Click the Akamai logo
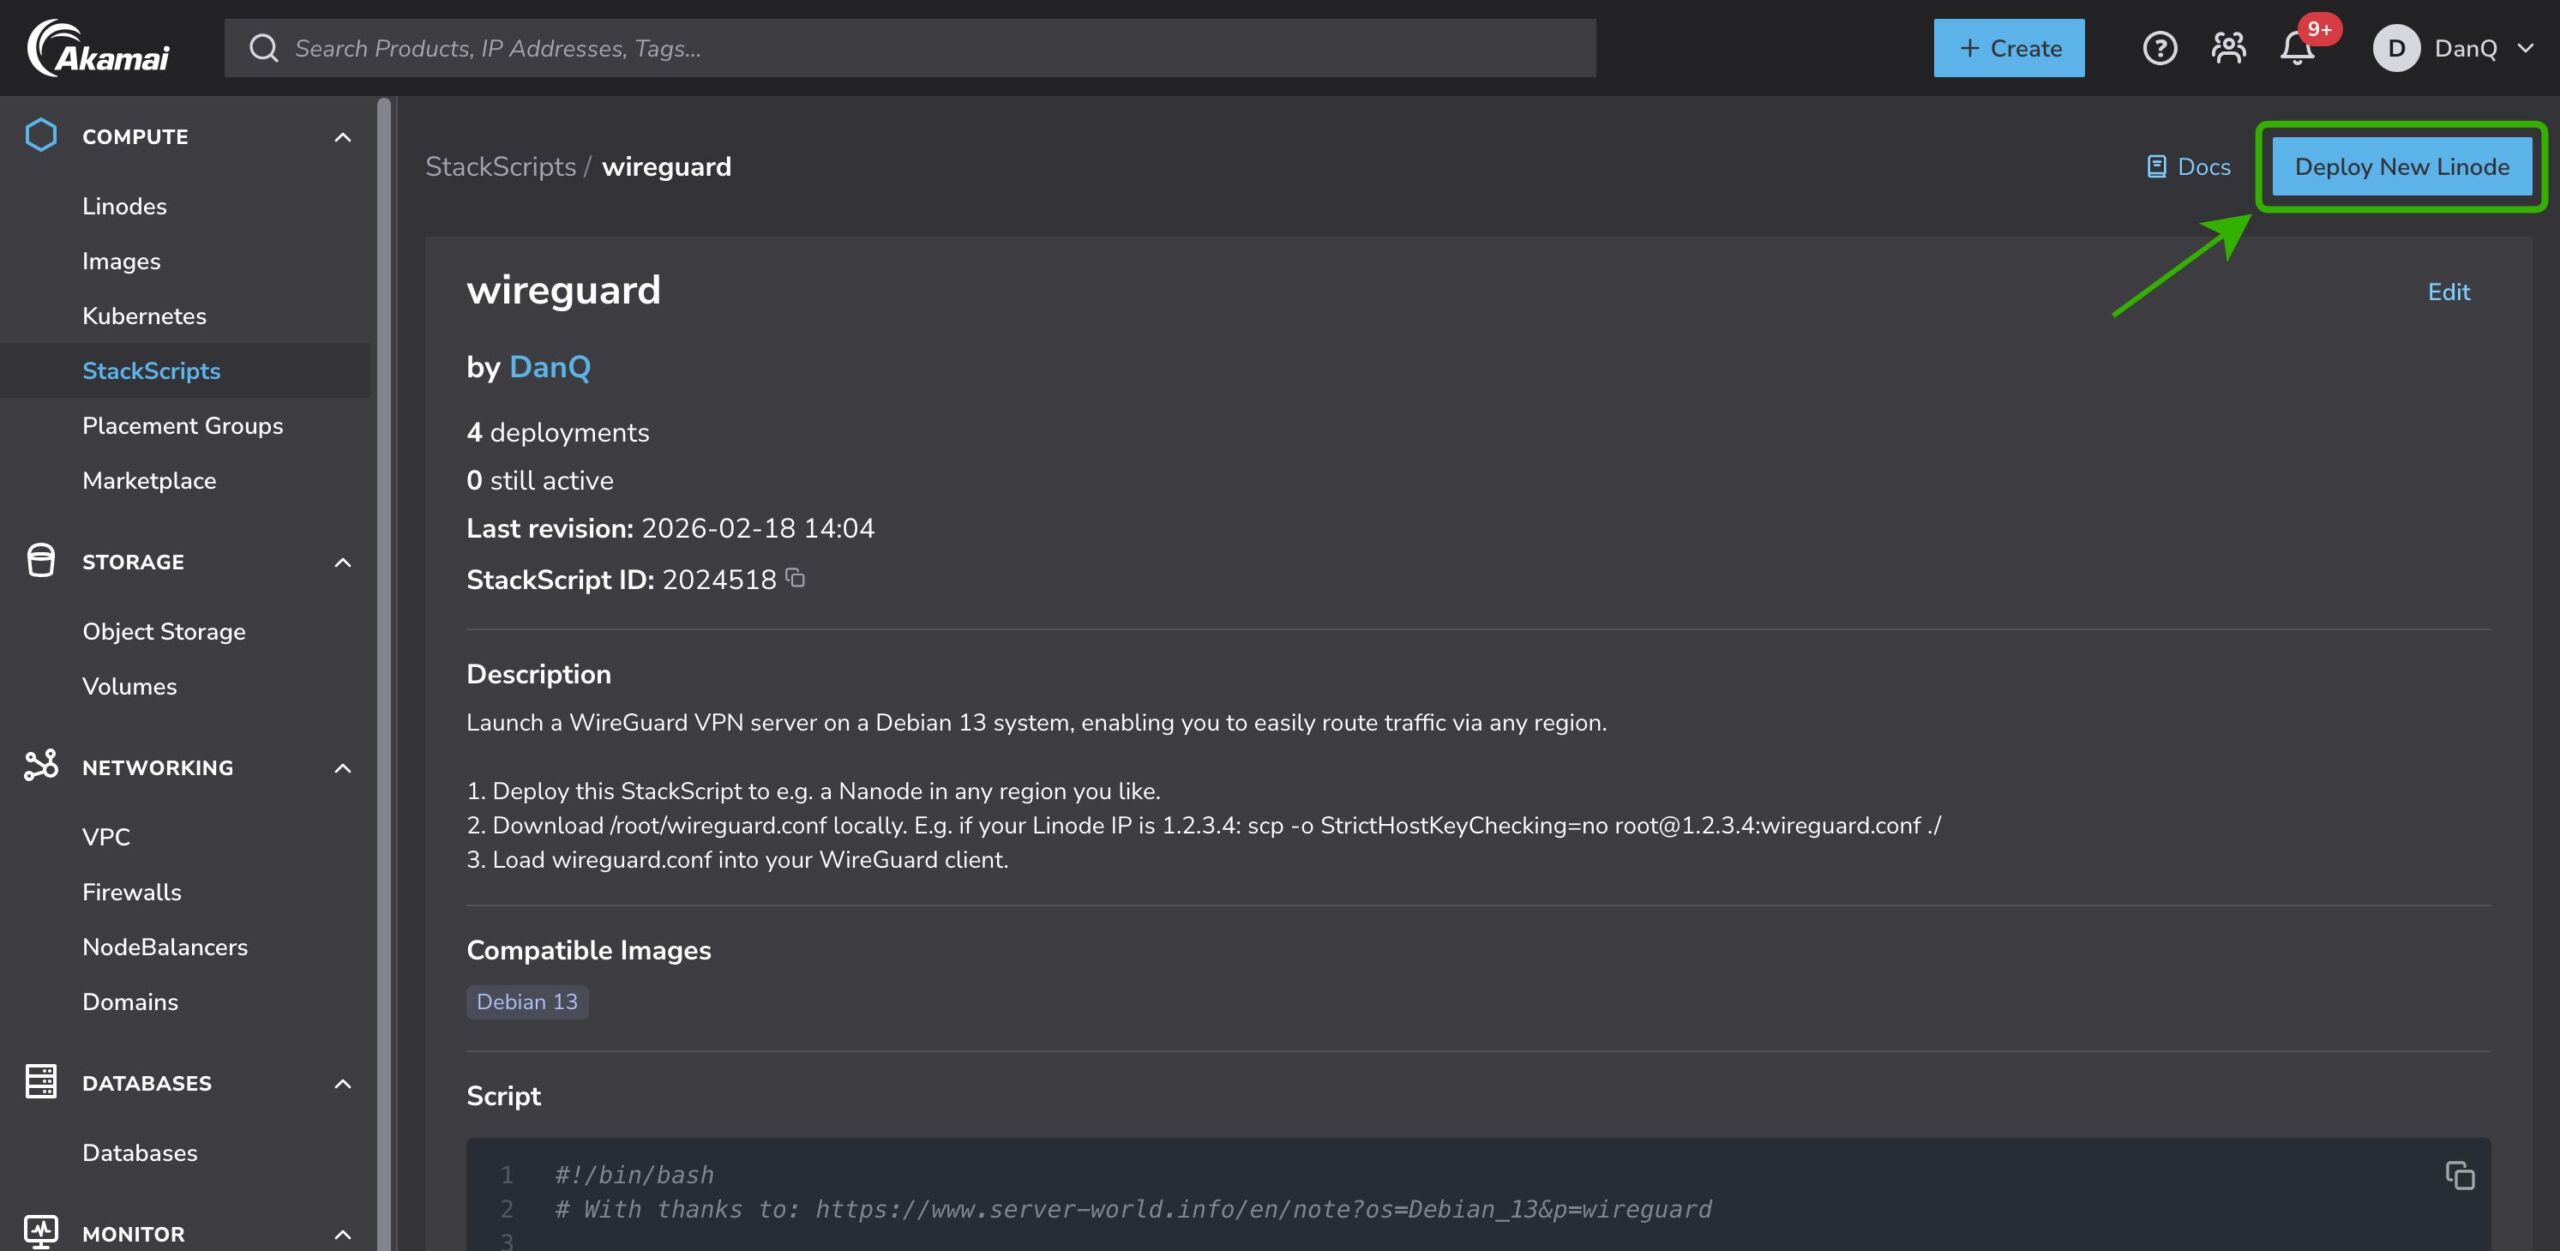 pos(98,48)
